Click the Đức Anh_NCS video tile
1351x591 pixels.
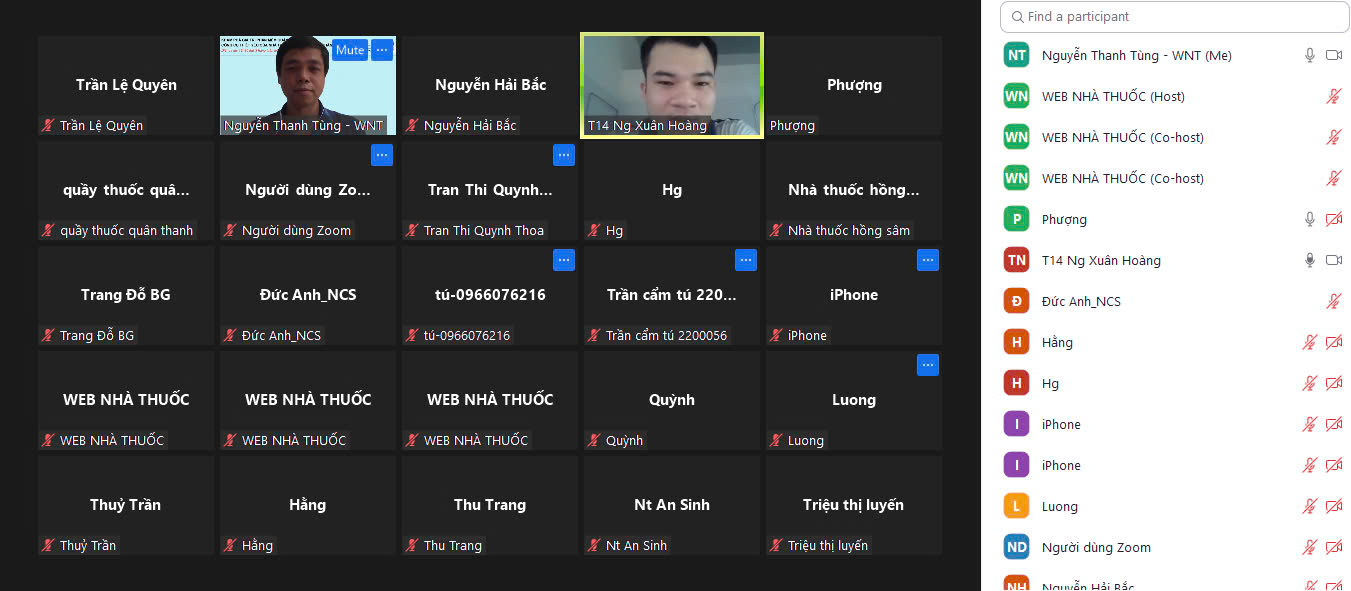pos(308,295)
